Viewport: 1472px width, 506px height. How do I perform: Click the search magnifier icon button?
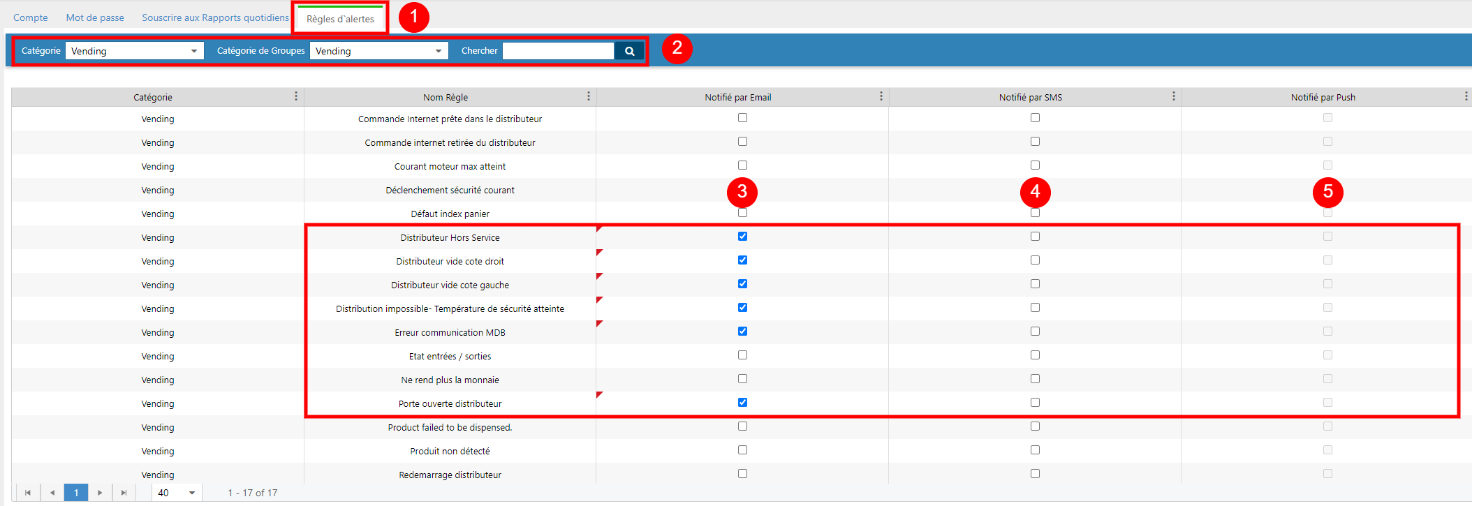pyautogui.click(x=629, y=51)
